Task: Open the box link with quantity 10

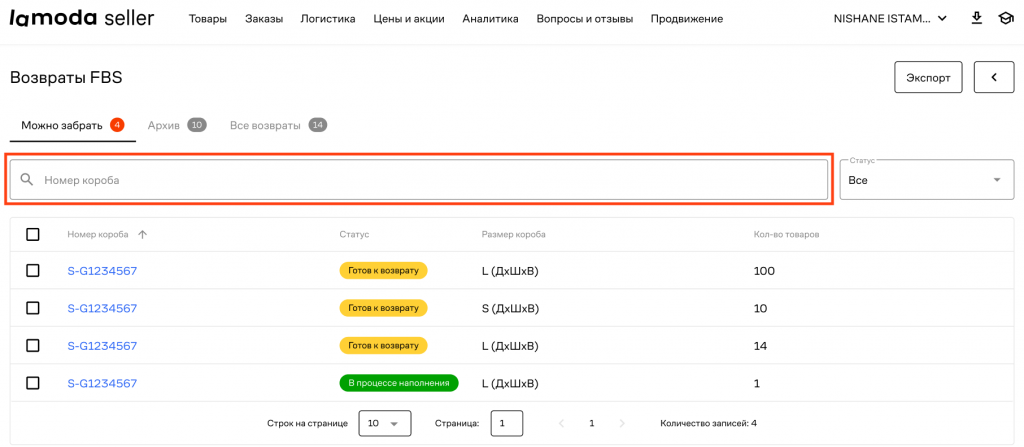Action: click(102, 308)
